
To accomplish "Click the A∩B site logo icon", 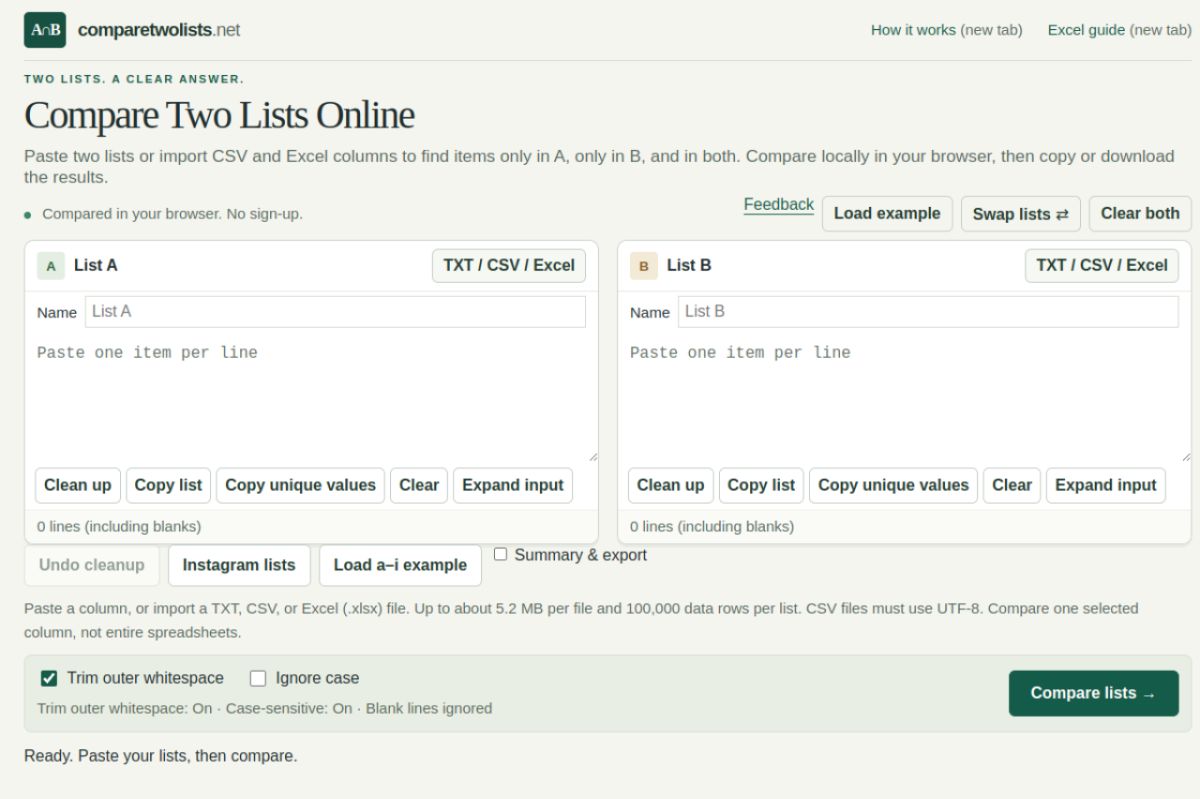I will [x=45, y=30].
